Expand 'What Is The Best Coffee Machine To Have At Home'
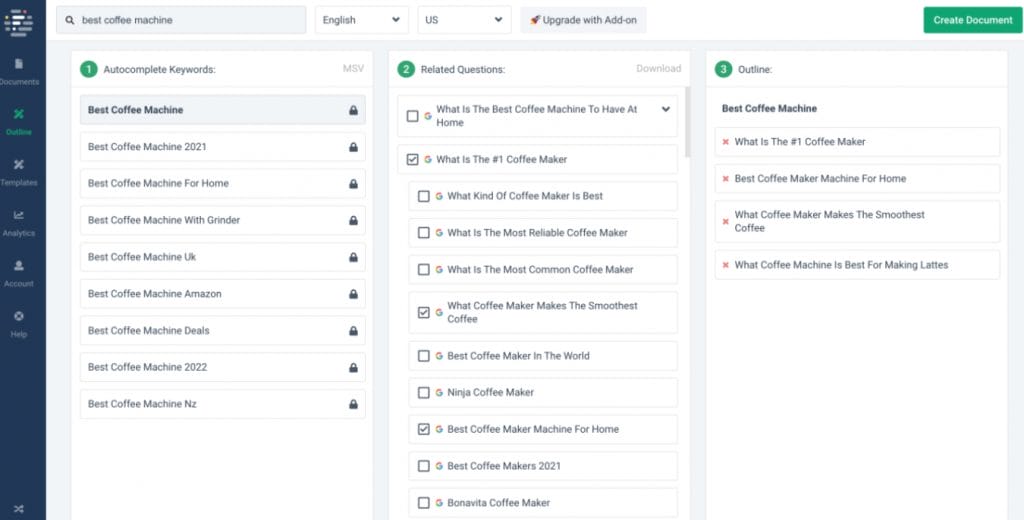 coord(666,109)
